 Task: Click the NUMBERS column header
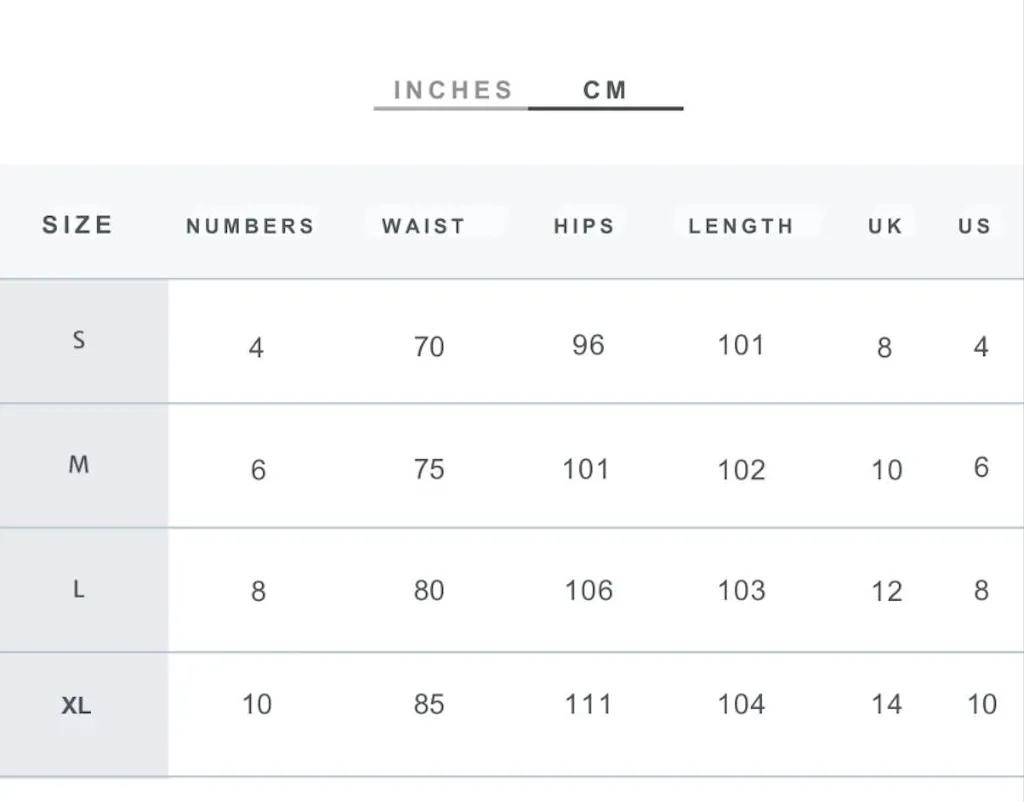(251, 226)
